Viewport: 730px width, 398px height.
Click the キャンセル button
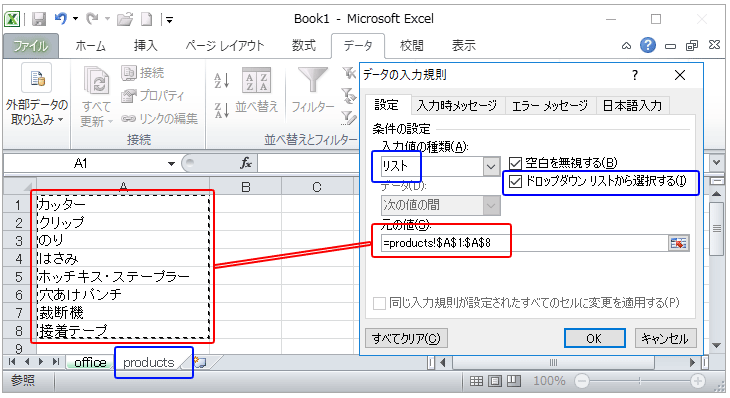coord(665,338)
